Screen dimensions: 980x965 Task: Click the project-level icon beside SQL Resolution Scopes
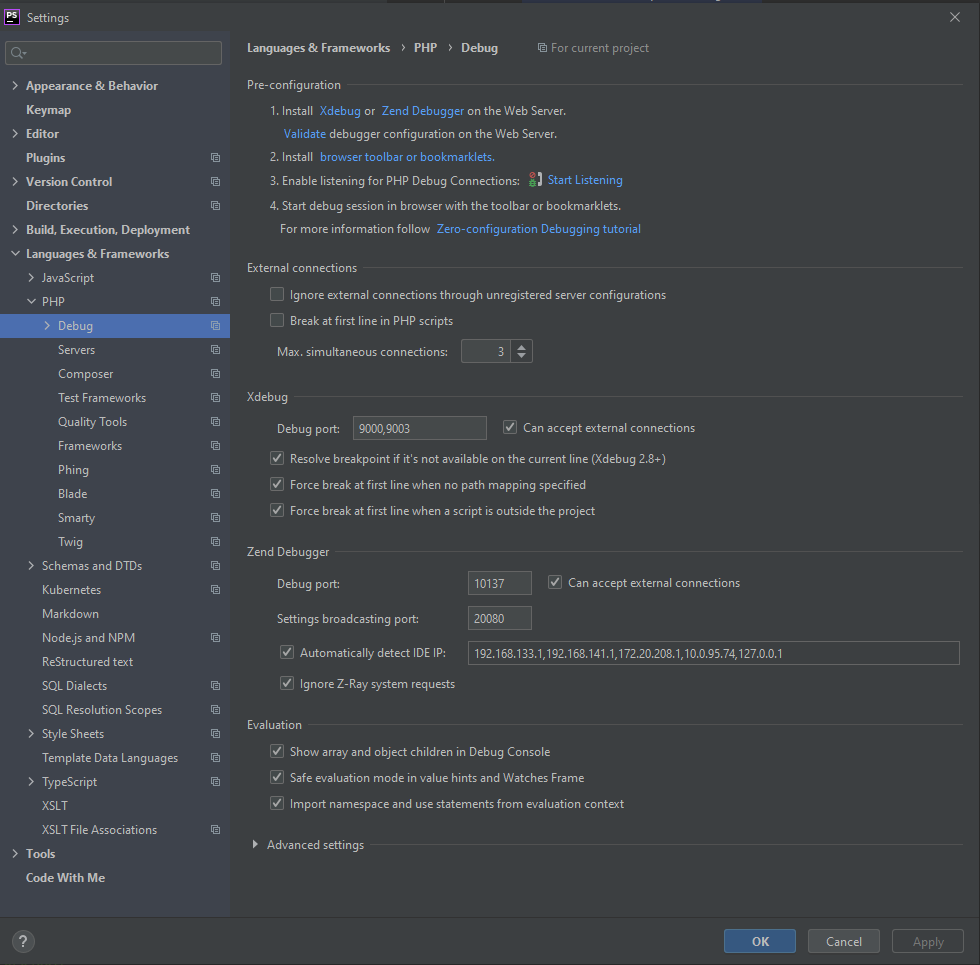215,710
